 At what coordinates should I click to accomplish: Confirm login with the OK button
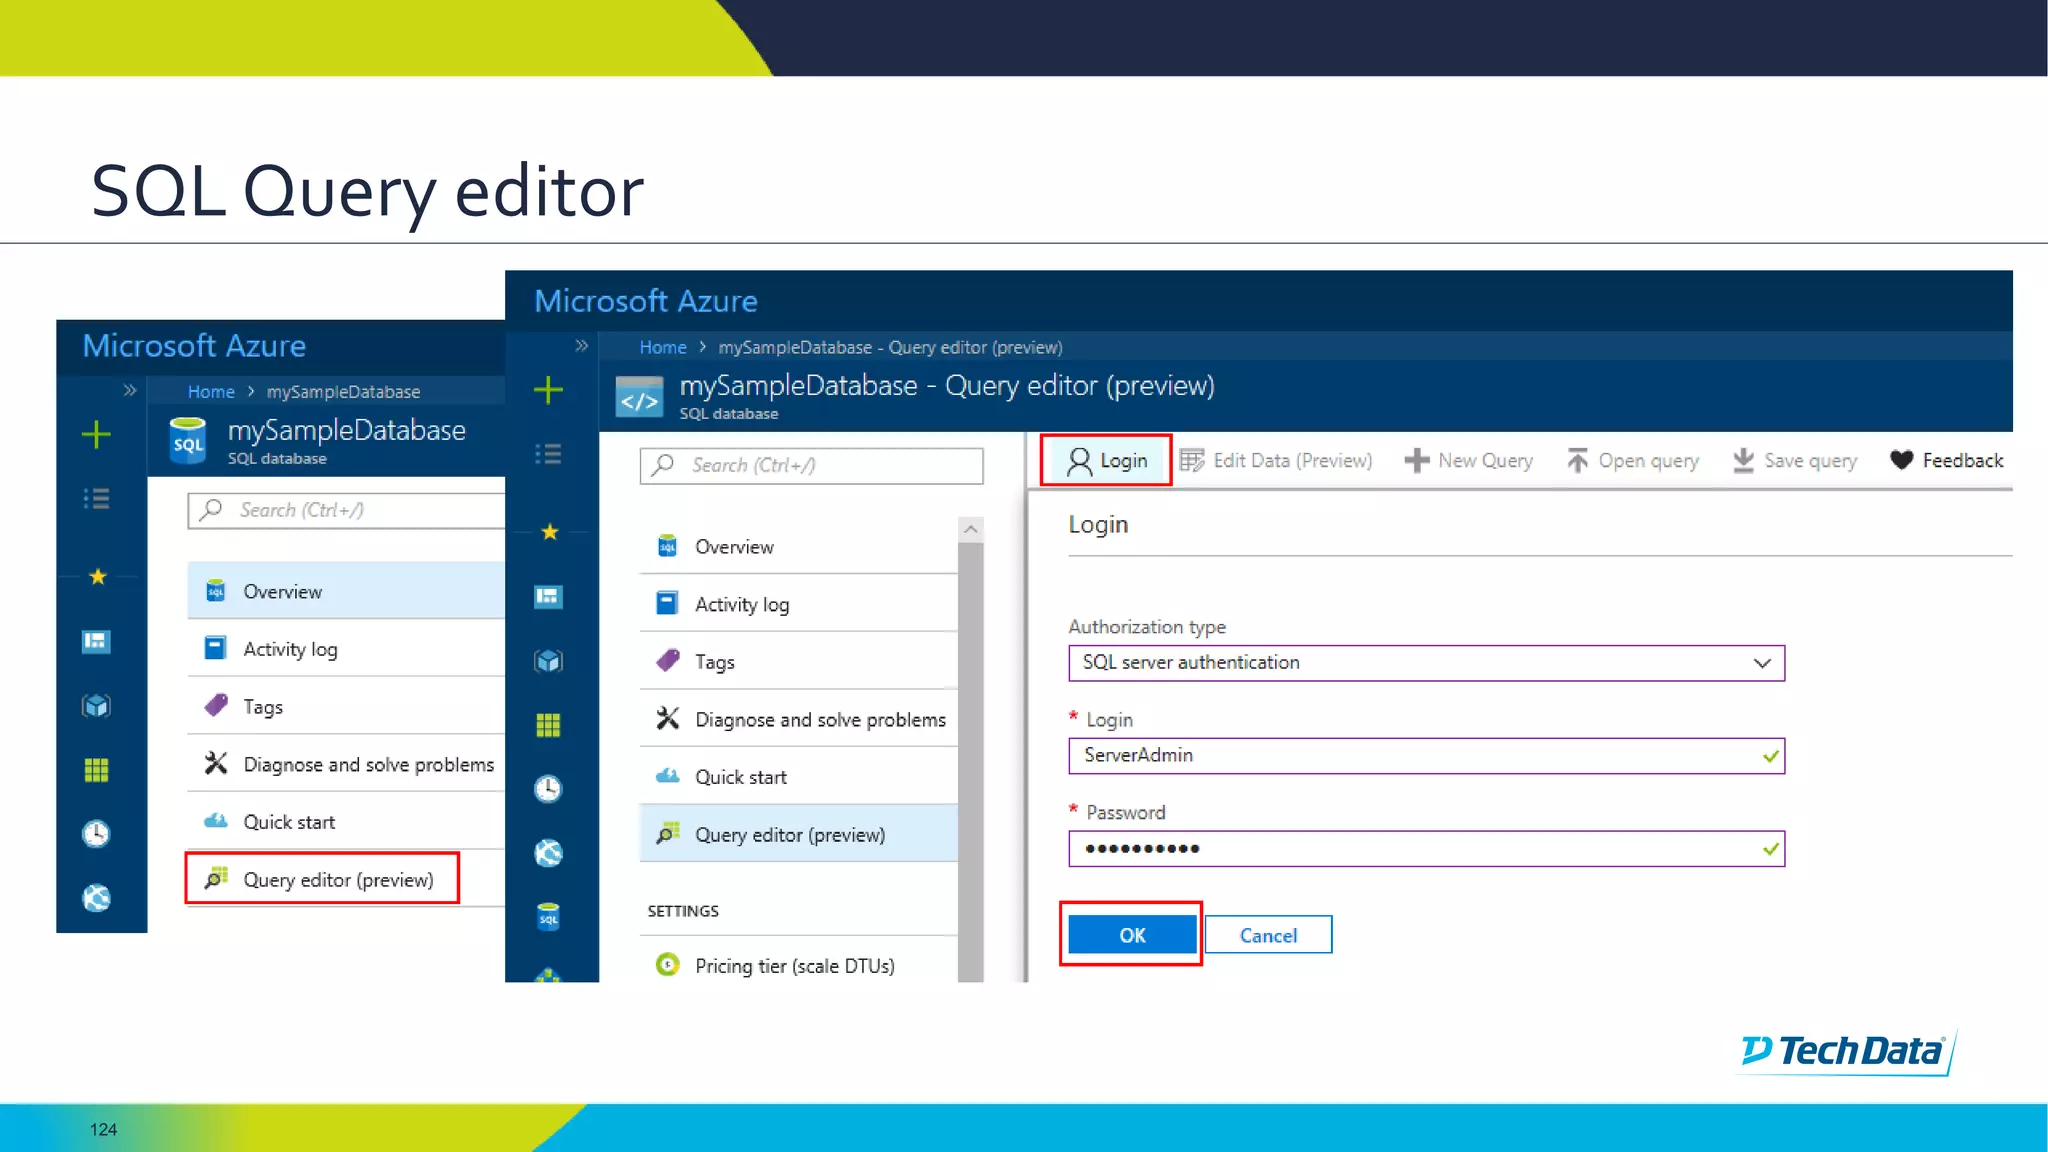pos(1132,935)
